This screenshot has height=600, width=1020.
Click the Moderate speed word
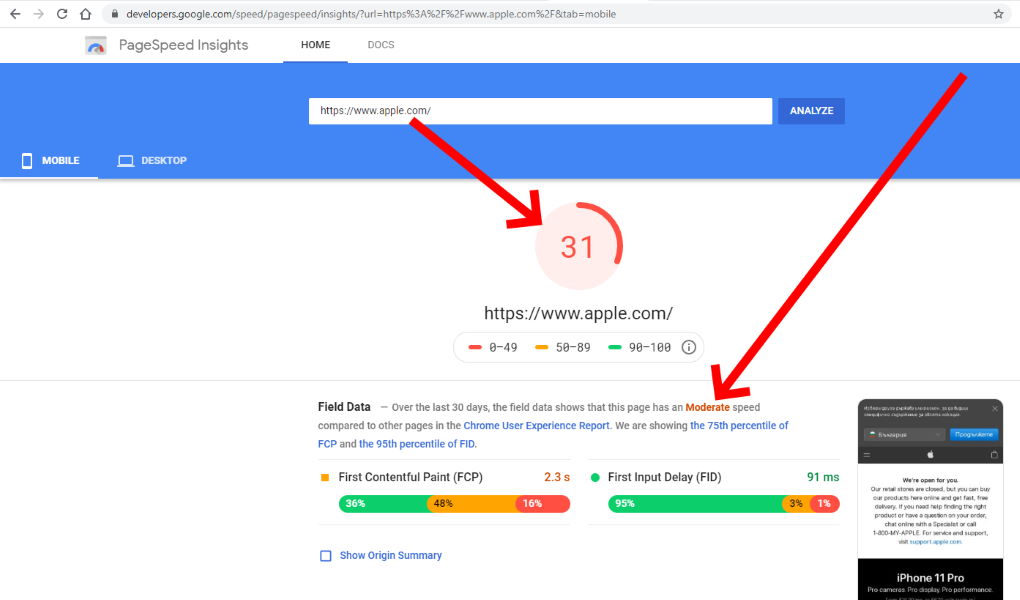point(708,407)
